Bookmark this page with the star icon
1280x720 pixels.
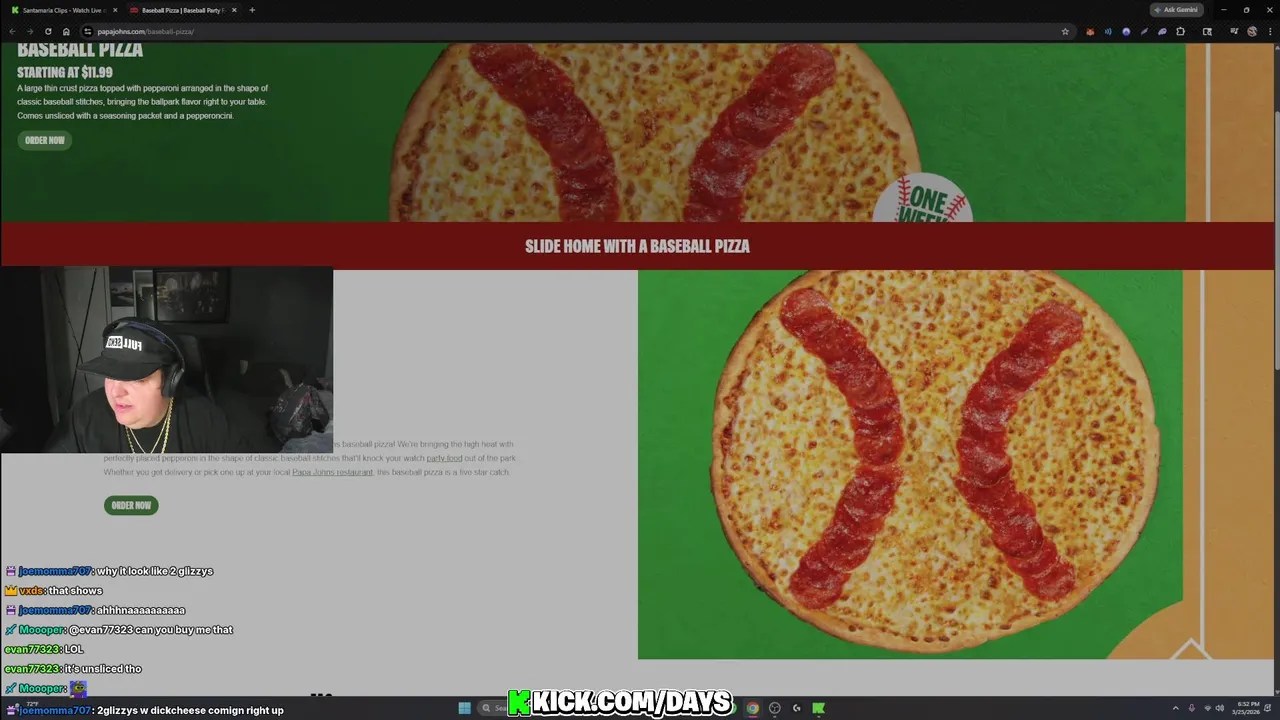[x=1065, y=31]
